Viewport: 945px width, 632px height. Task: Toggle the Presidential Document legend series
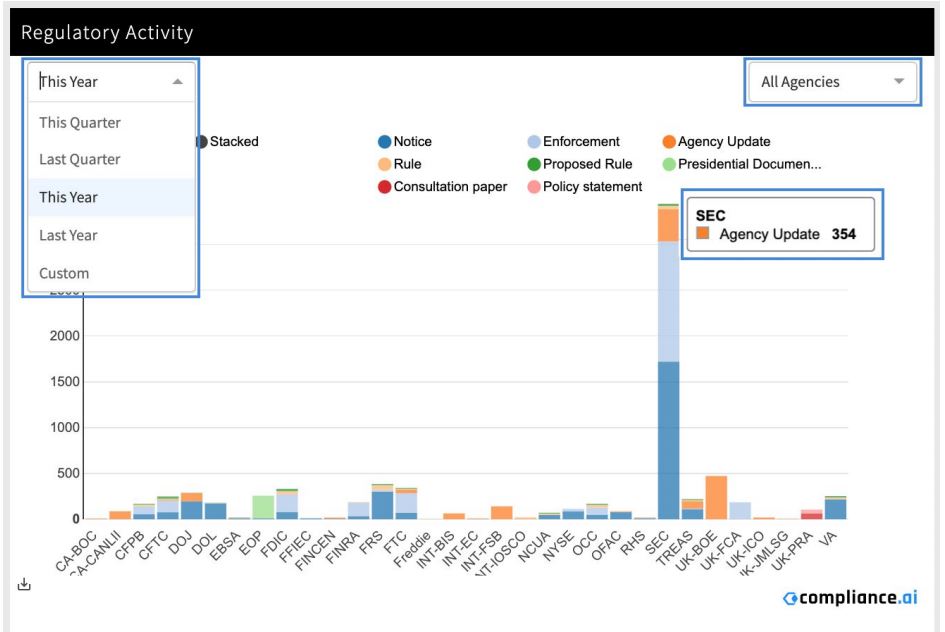coord(742,164)
